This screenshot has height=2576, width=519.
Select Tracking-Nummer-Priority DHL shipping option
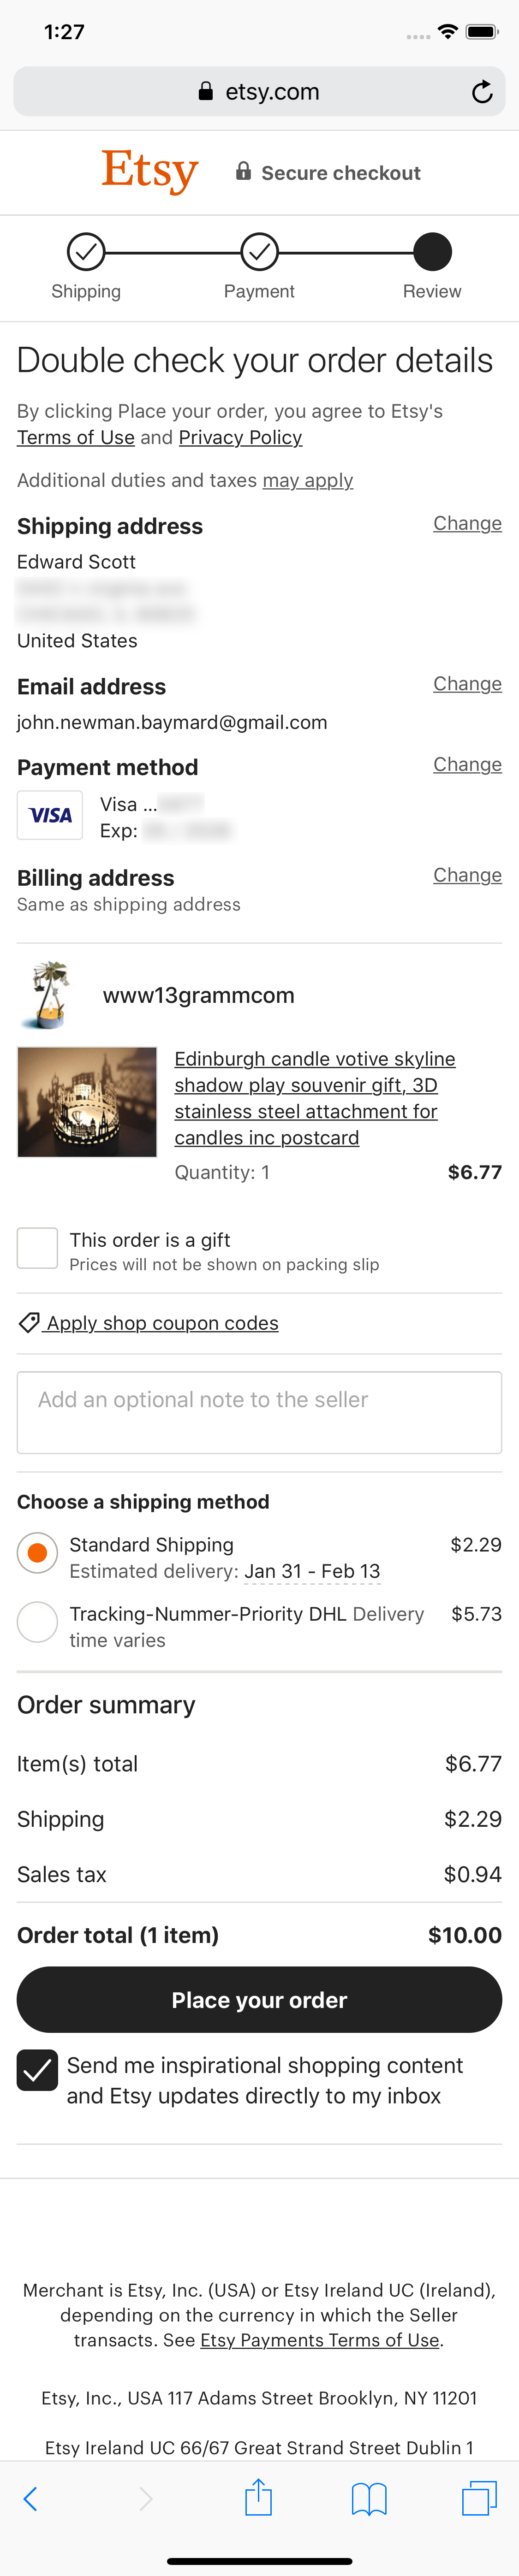click(37, 1621)
